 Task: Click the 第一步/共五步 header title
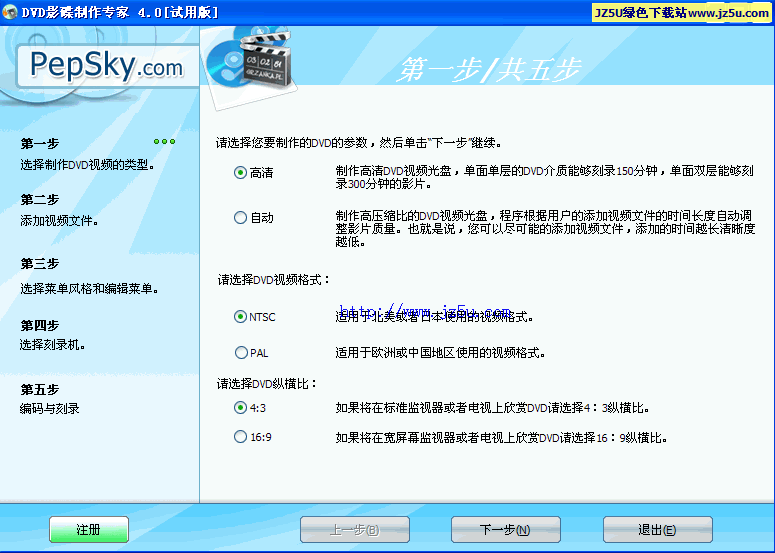pos(489,69)
